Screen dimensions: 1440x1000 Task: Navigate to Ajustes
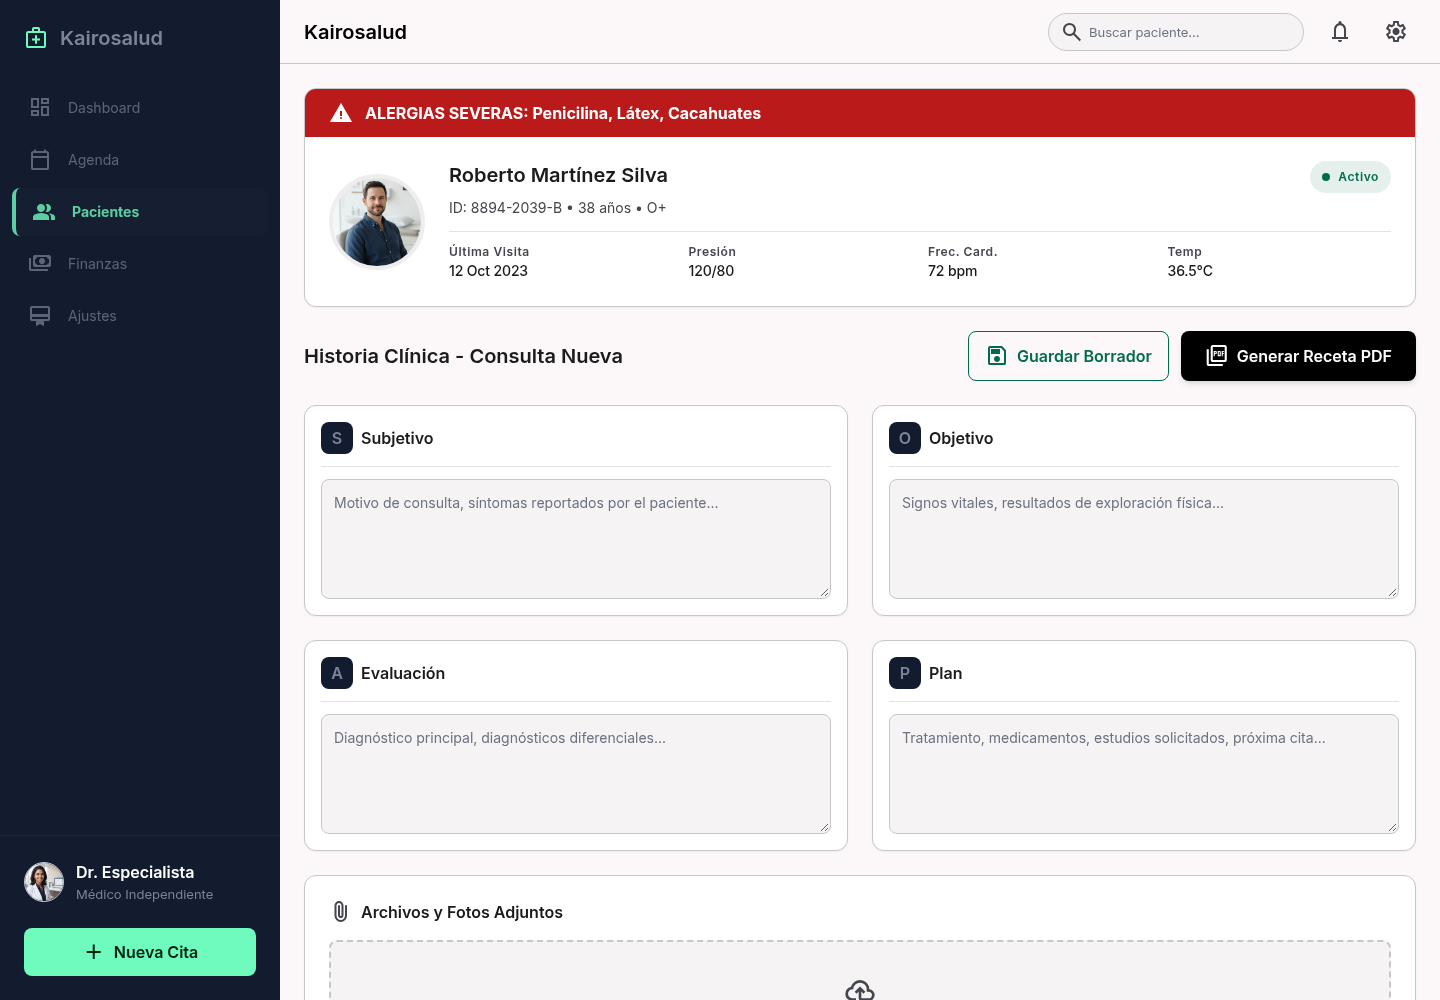pyautogui.click(x=140, y=316)
